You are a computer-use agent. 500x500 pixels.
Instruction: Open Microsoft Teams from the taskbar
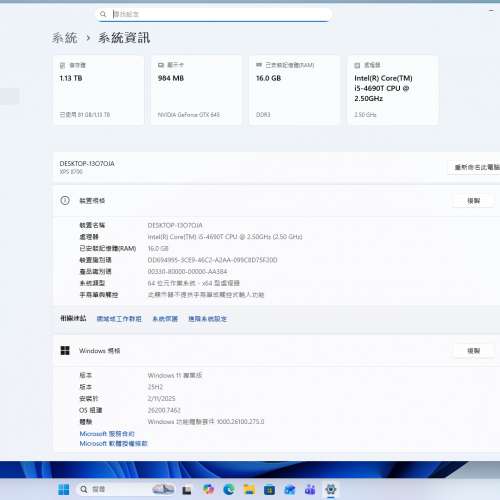pyautogui.click(x=310, y=489)
